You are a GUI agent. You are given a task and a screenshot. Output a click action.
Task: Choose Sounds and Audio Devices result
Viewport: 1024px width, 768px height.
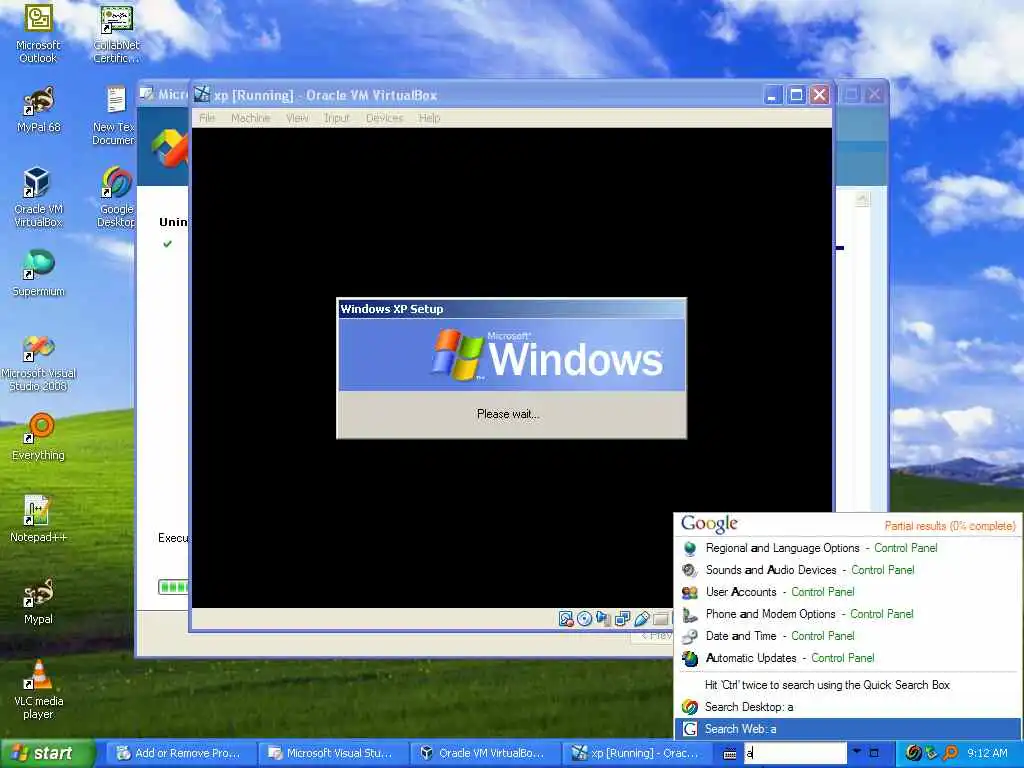[x=848, y=570]
